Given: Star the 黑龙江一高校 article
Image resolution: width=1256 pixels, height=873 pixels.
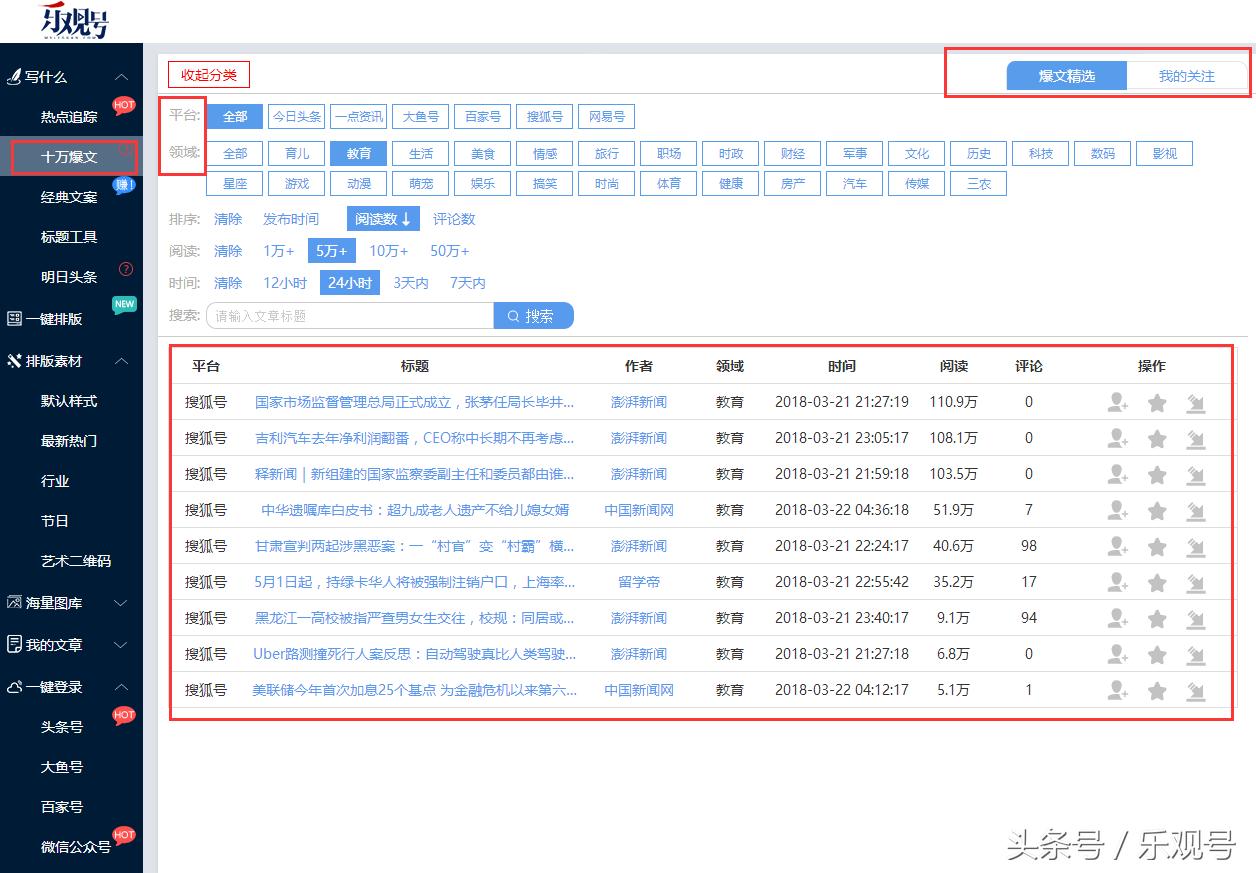Looking at the screenshot, I should pos(1157,618).
